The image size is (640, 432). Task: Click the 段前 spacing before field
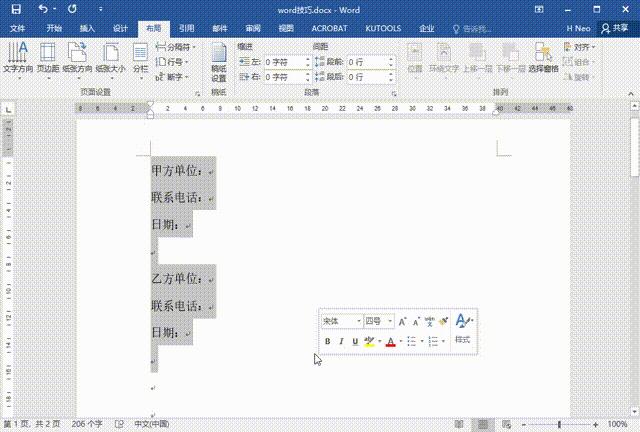pos(367,62)
